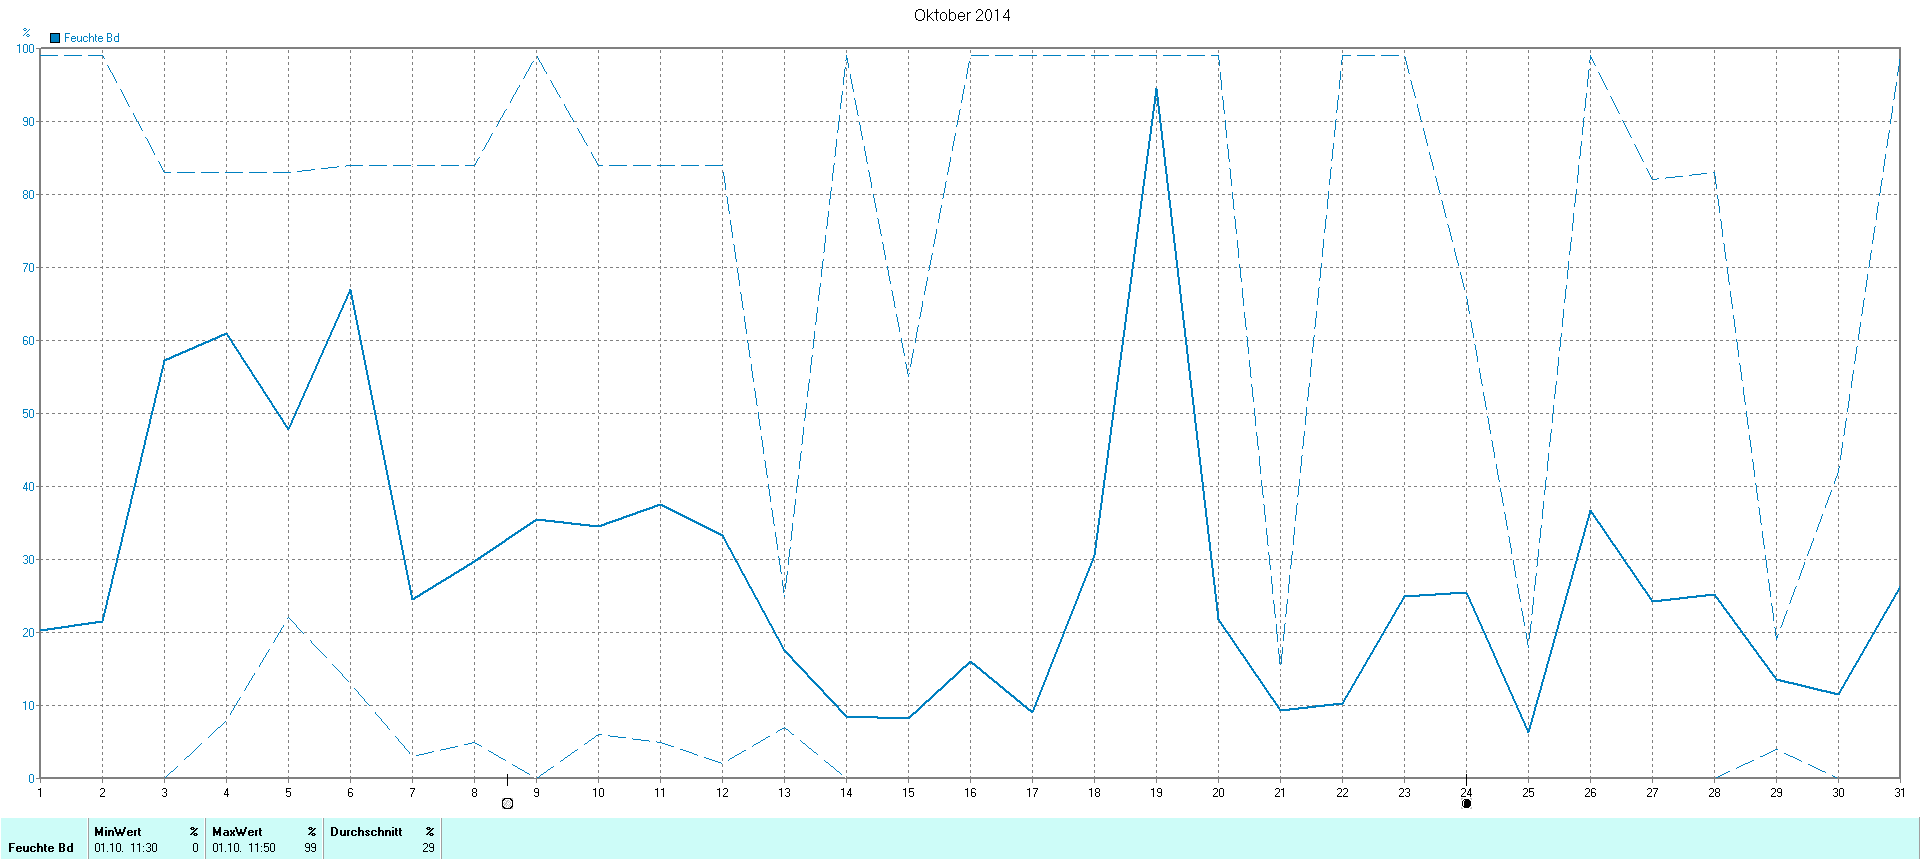Screen dimensions: 1920x859
Task: Click the chart title Oktober 2014
Action: coord(961,15)
